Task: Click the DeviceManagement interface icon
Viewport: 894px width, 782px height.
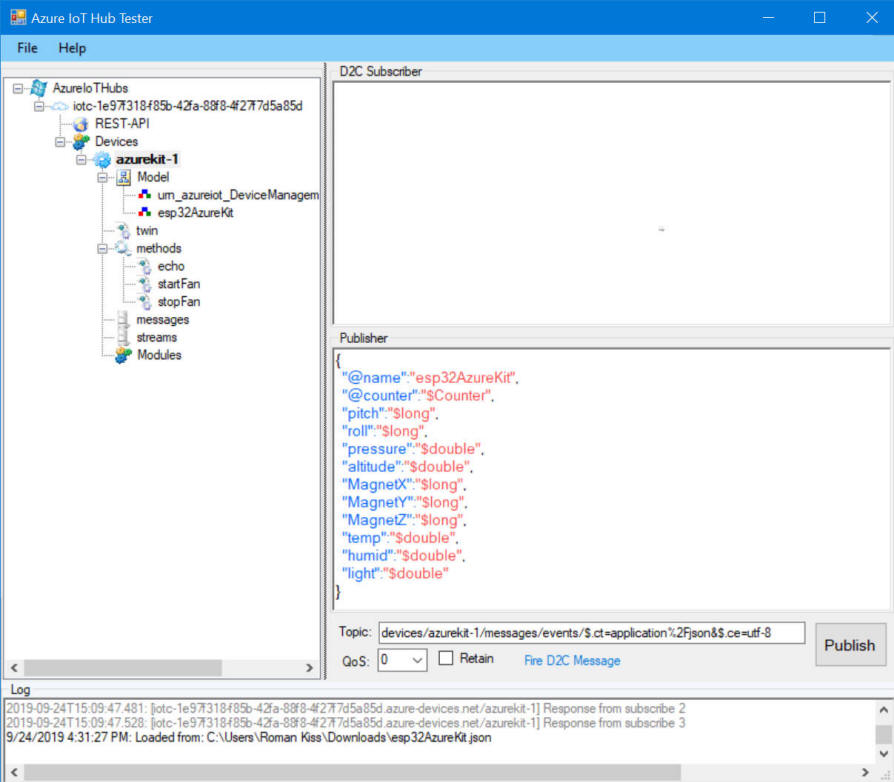Action: 145,195
